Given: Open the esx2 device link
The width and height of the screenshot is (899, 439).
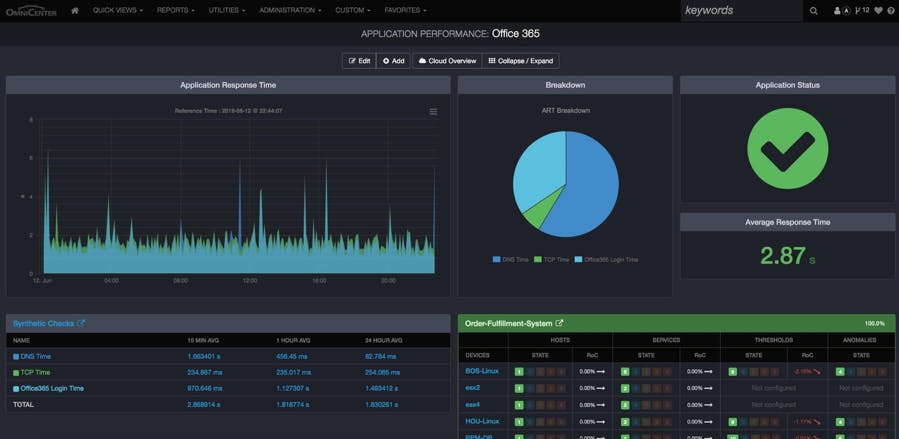Looking at the screenshot, I should pos(472,388).
